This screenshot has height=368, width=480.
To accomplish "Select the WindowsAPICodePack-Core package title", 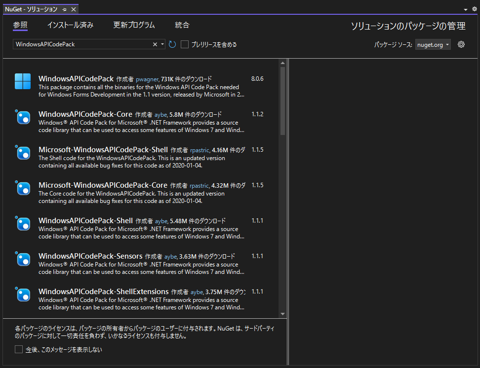I will (85, 114).
